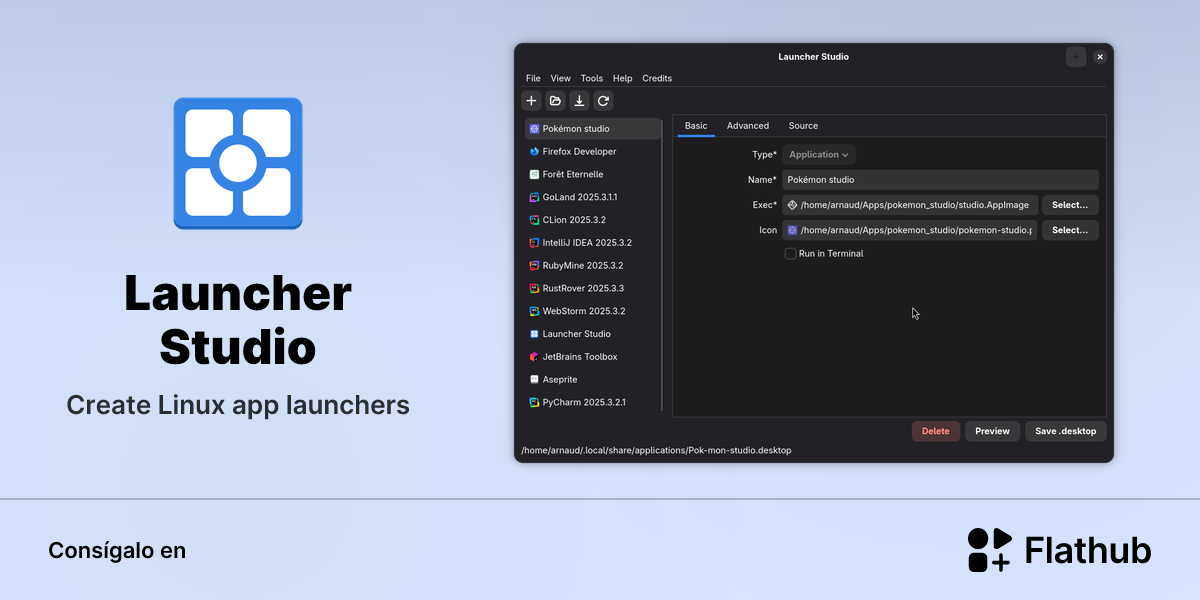Select 'RustRover 2025.3.3' row
Viewport: 1200px width, 600px height.
(593, 288)
